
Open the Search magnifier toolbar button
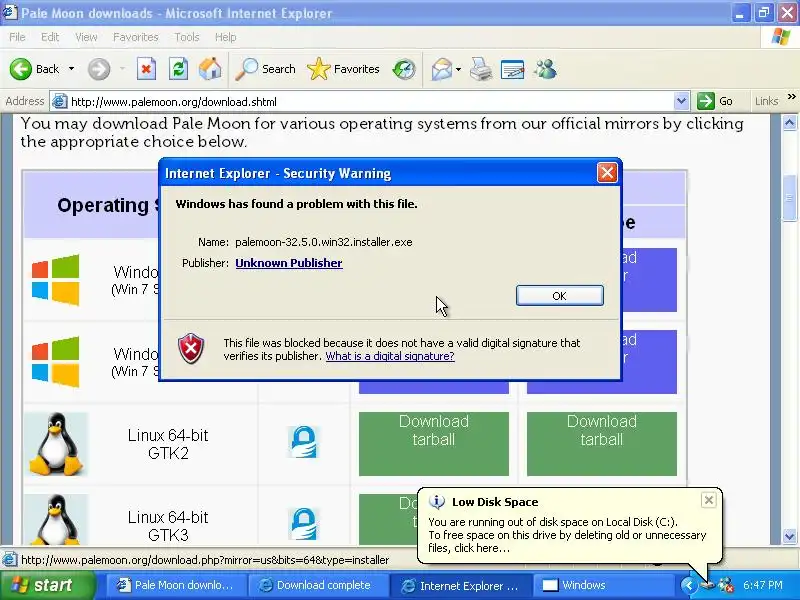(x=265, y=69)
